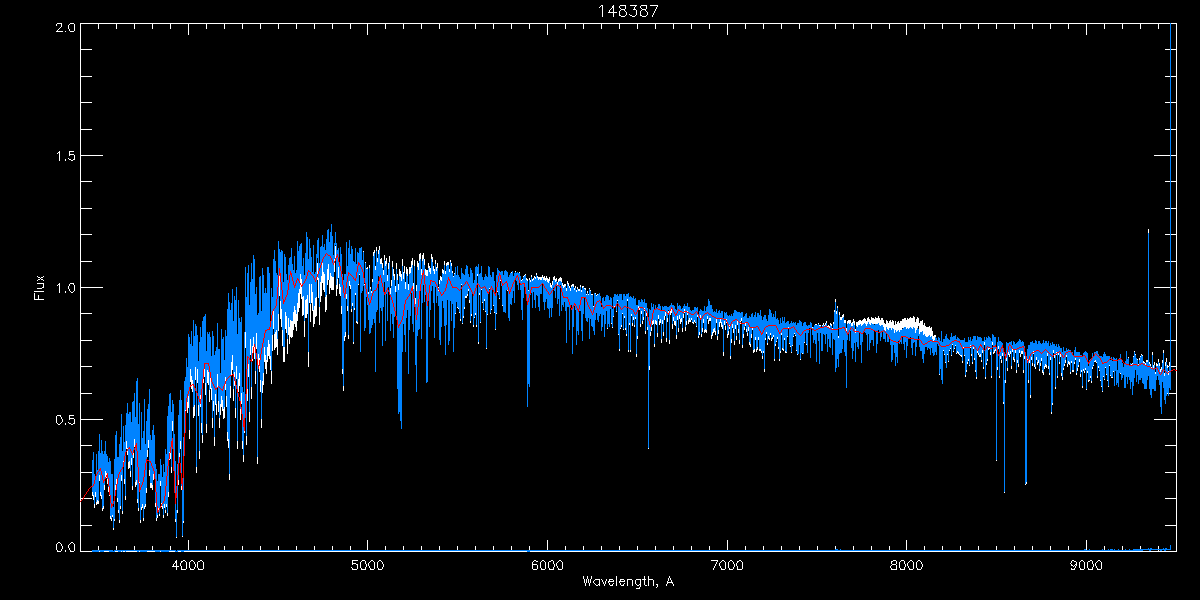
Task: Click the 7000 x-axis tick label
Action: [x=727, y=563]
